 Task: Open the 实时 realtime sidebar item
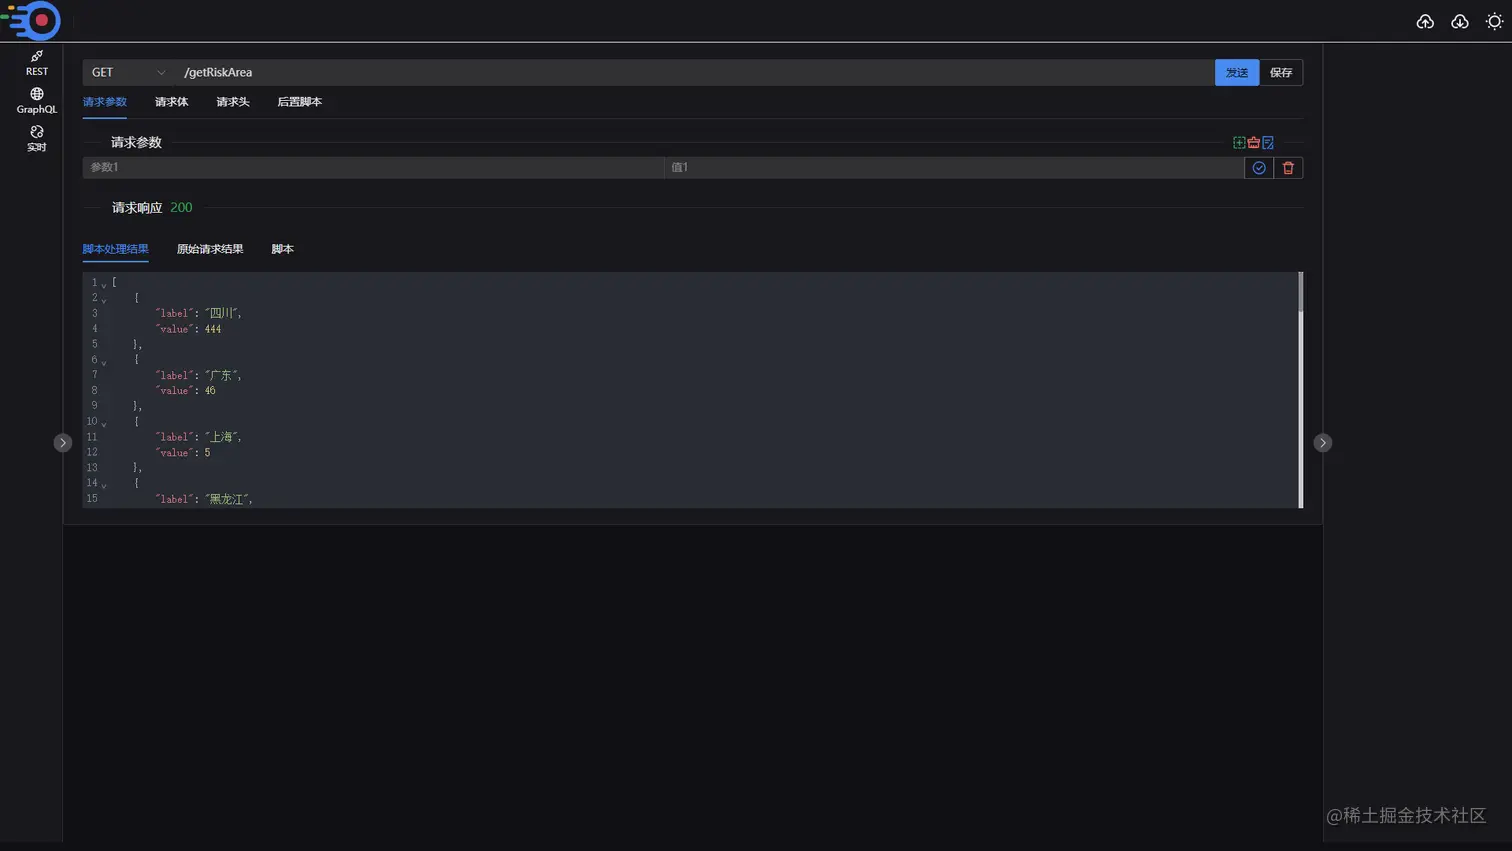tap(37, 139)
